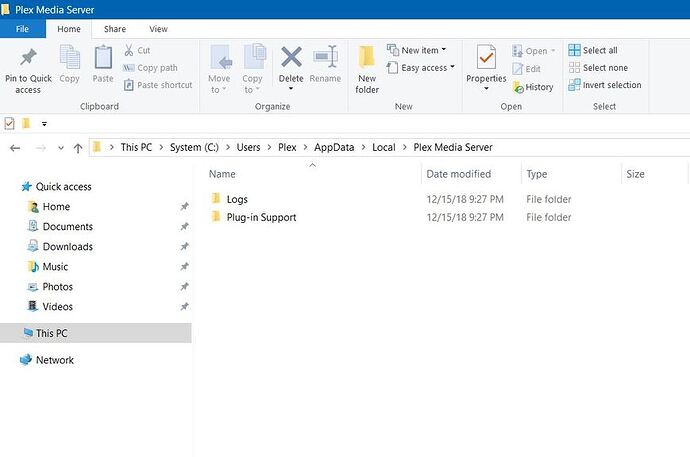Image resolution: width=690 pixels, height=457 pixels.
Task: Open the File menu tab
Action: tap(22, 29)
